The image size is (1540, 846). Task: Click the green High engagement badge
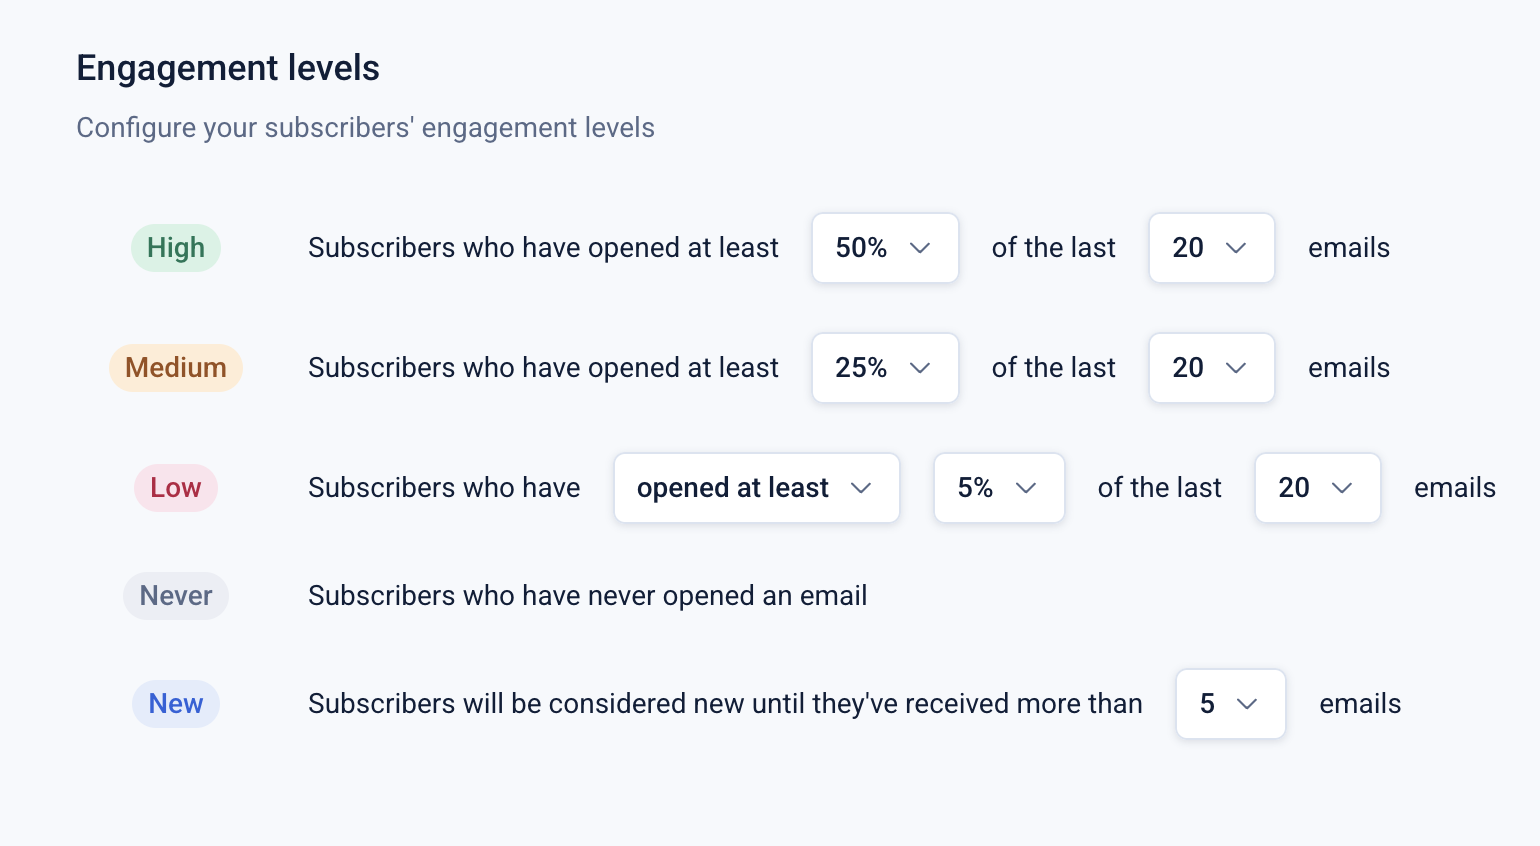(176, 248)
